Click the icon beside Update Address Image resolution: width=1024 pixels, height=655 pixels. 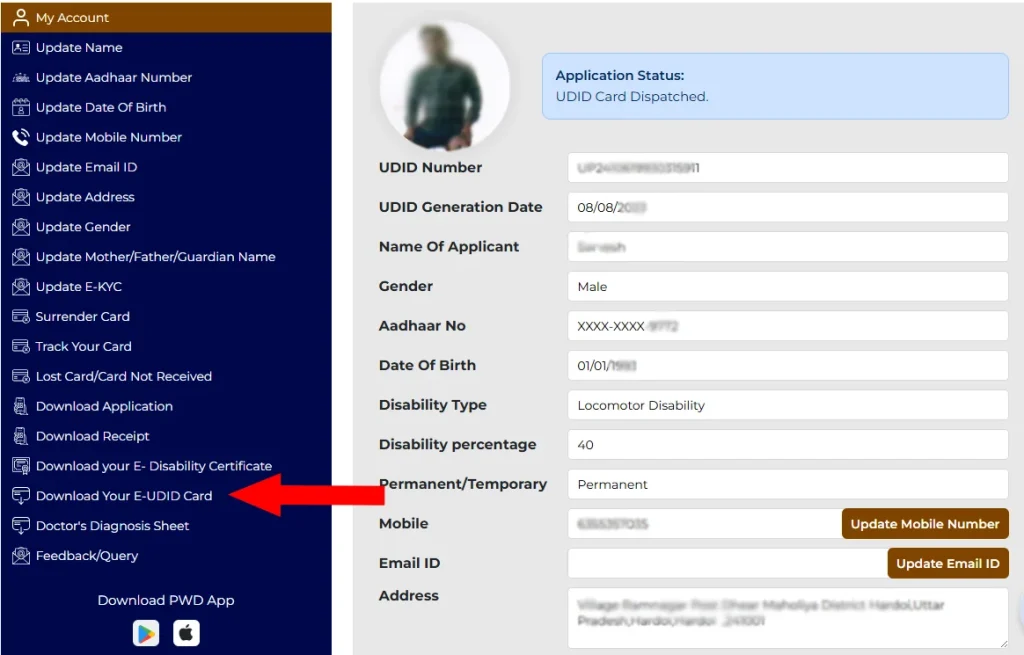tap(21, 197)
